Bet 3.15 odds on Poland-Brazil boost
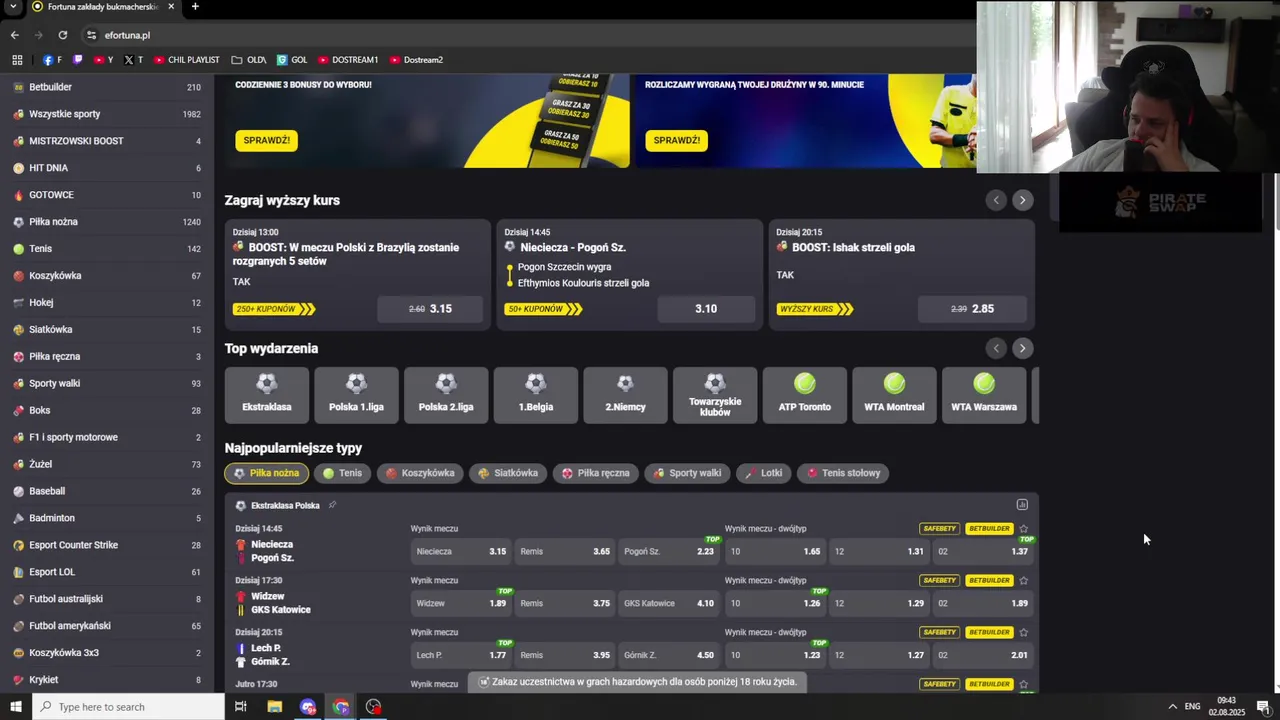The height and width of the screenshot is (720, 1280). click(x=430, y=309)
